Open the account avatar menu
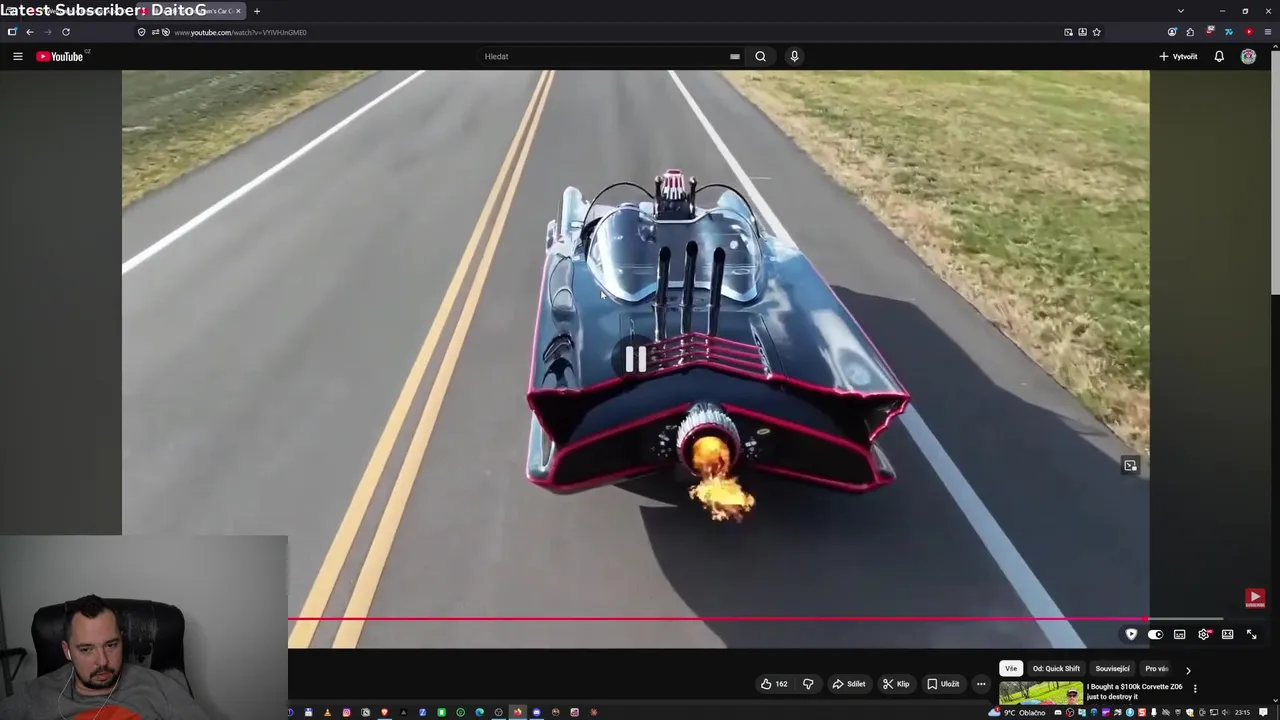 click(x=1248, y=56)
